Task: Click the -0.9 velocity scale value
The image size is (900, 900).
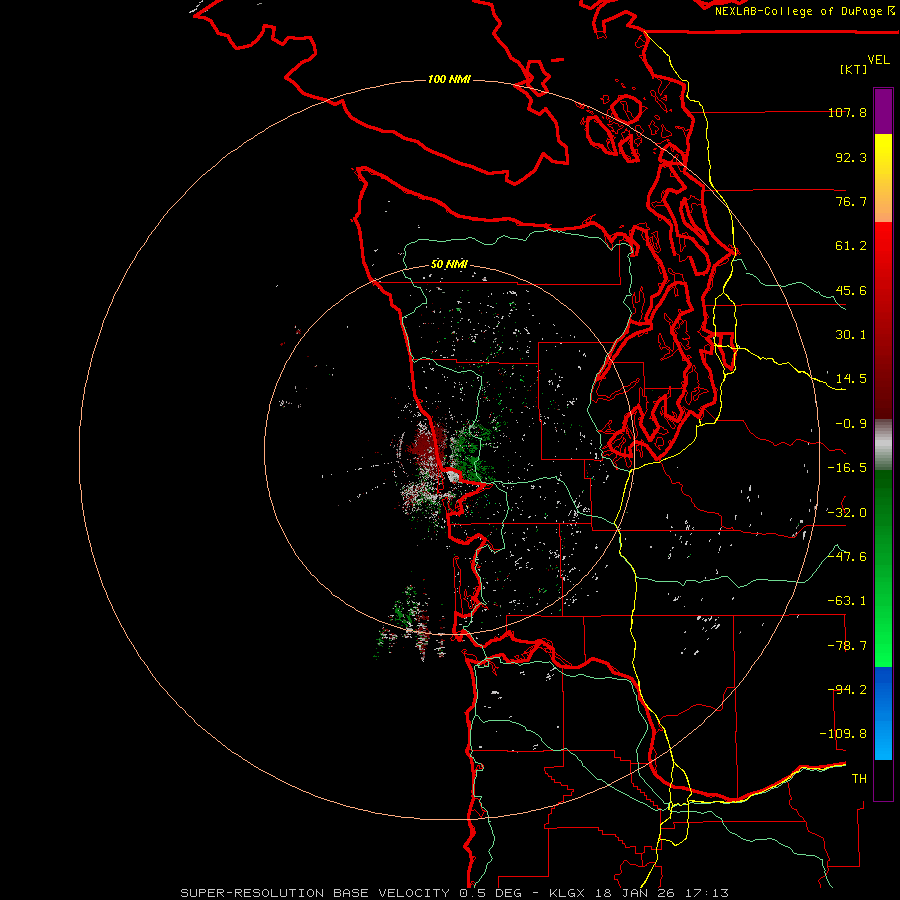Action: click(851, 424)
